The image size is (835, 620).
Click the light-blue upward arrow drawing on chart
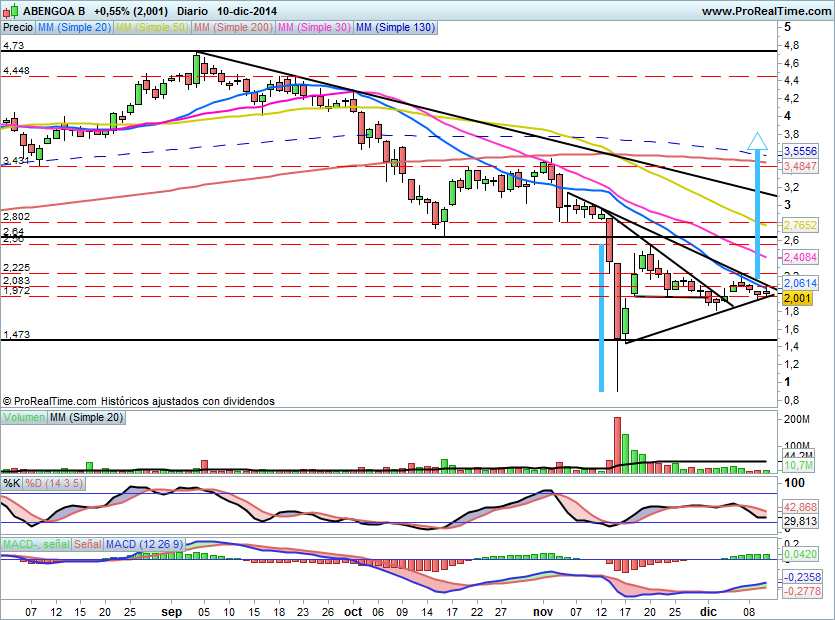coord(757,205)
